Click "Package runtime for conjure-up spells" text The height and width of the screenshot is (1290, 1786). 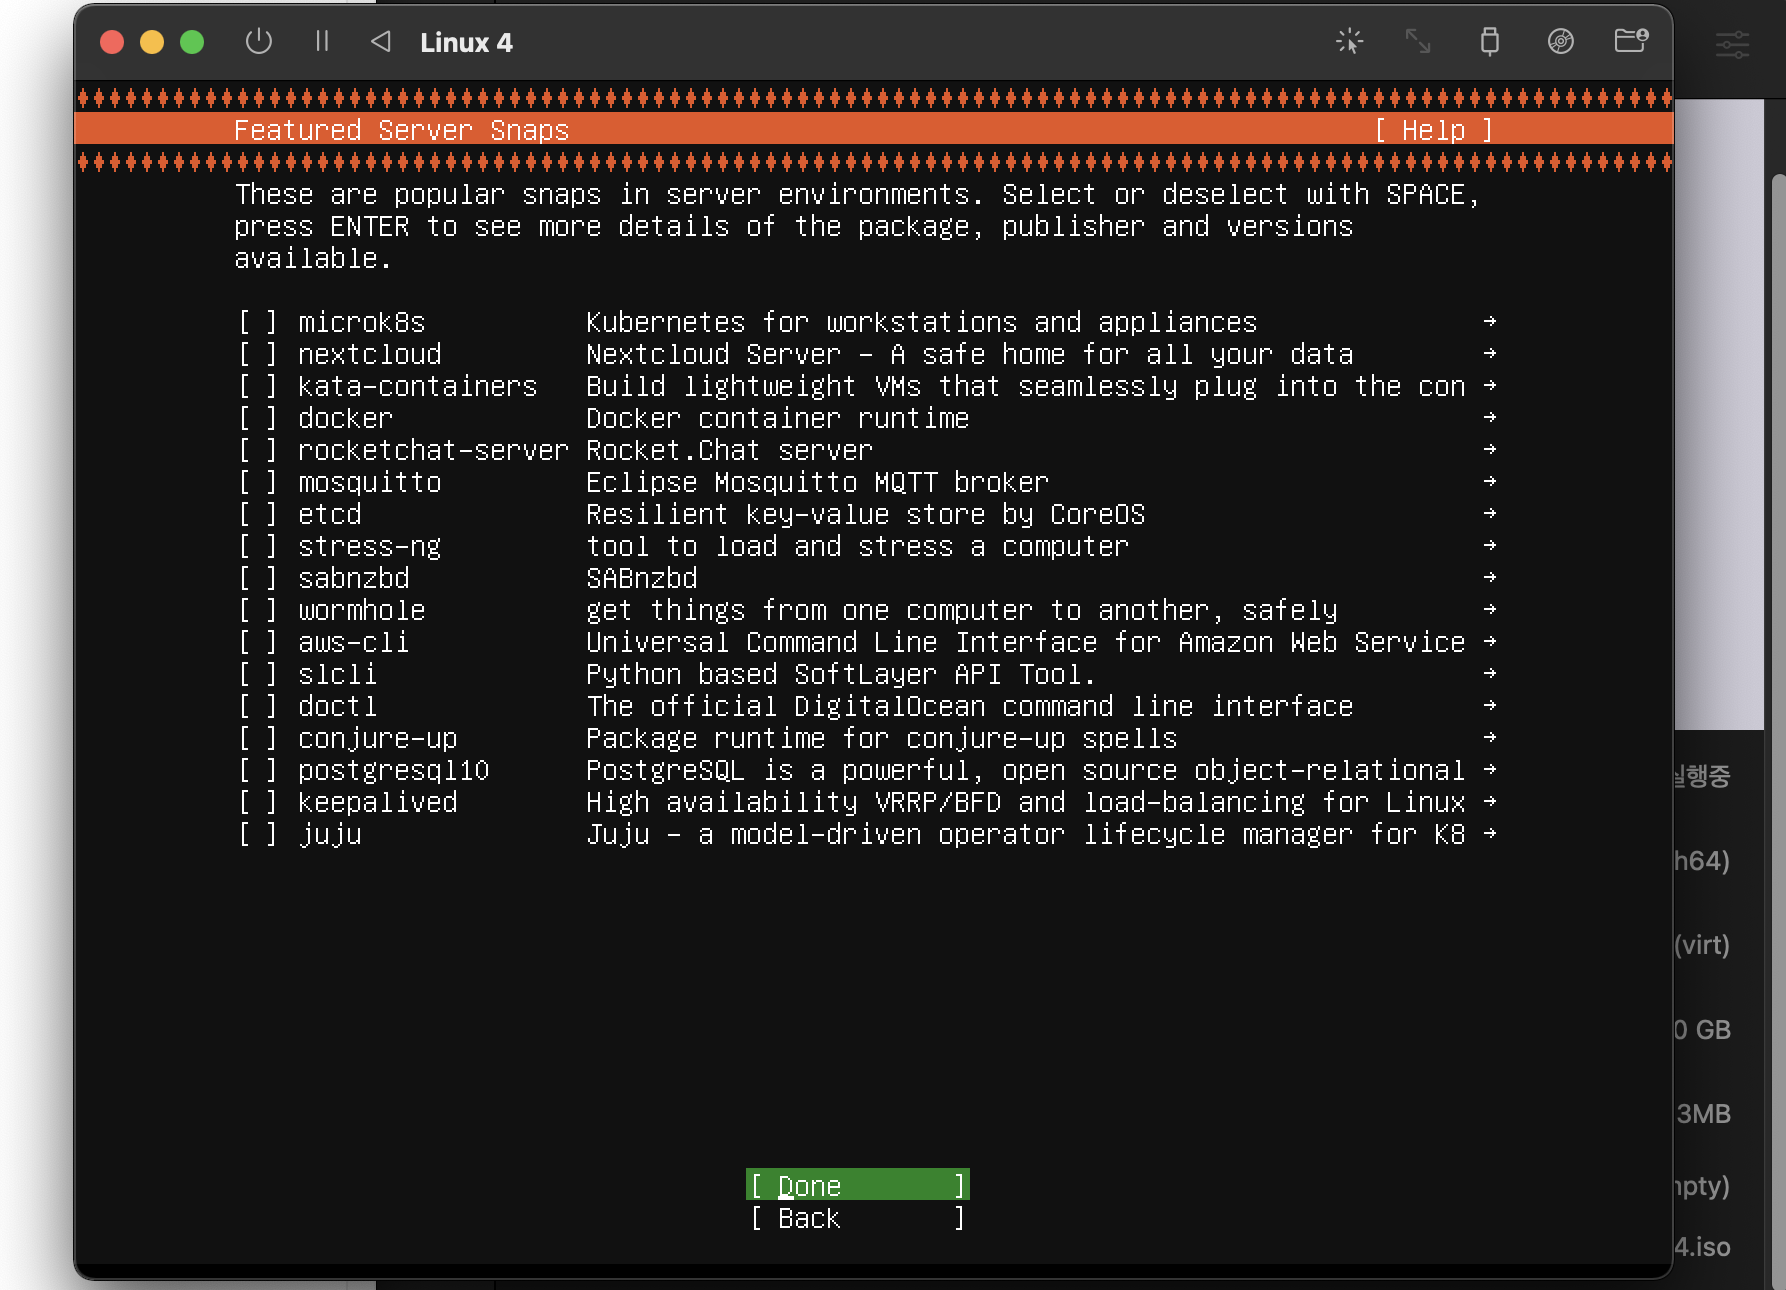click(x=881, y=738)
